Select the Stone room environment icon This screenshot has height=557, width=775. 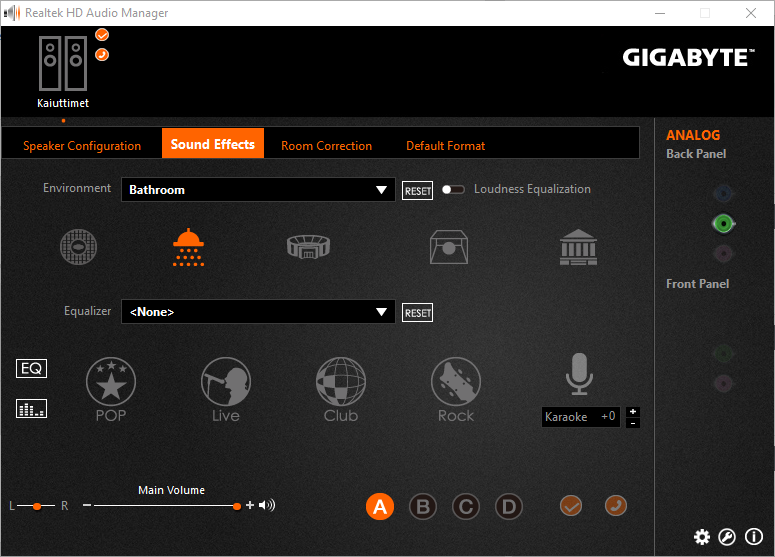click(449, 247)
